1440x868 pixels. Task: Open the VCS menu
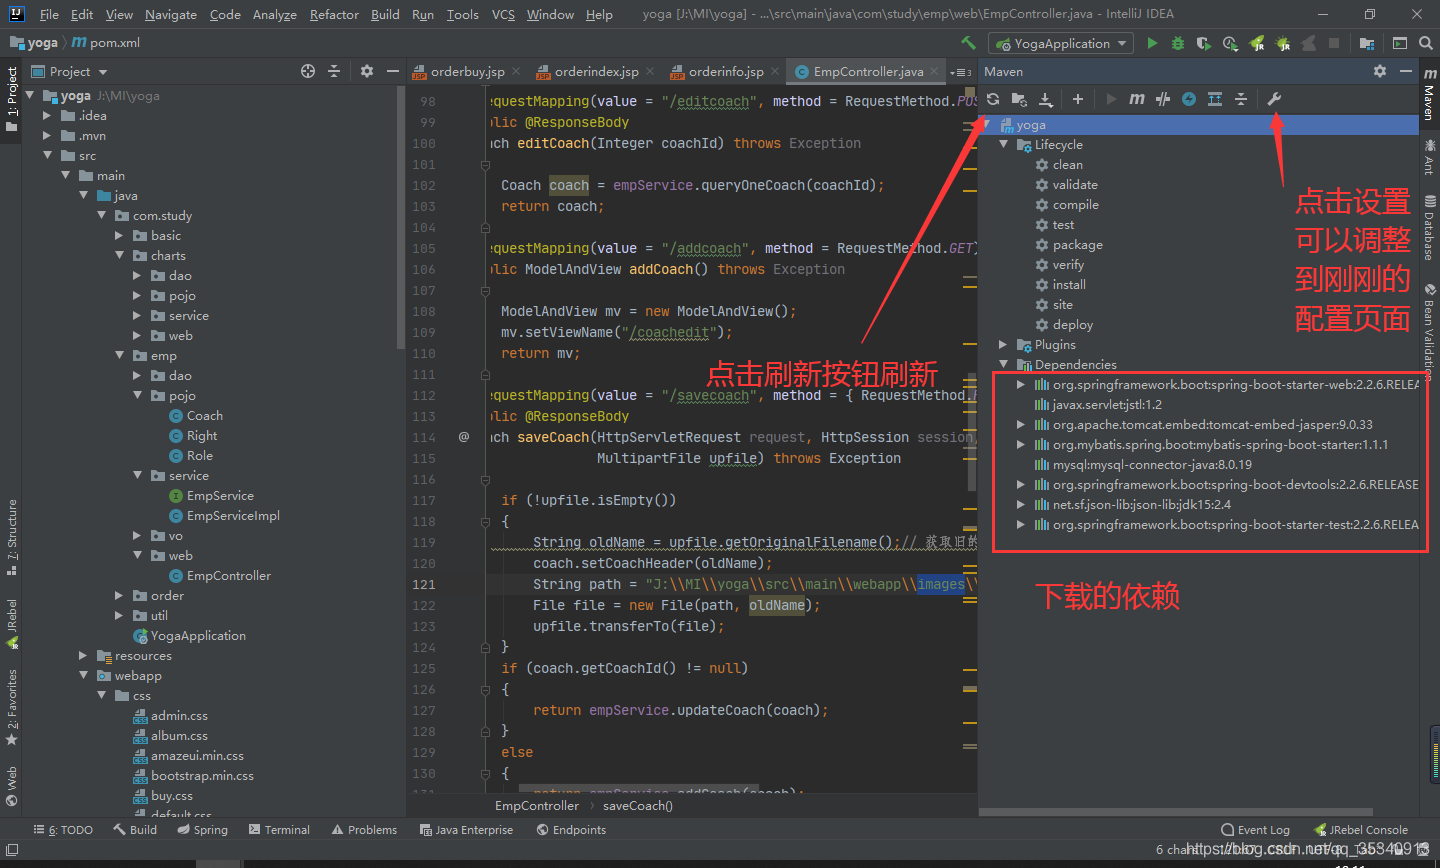pyautogui.click(x=503, y=15)
